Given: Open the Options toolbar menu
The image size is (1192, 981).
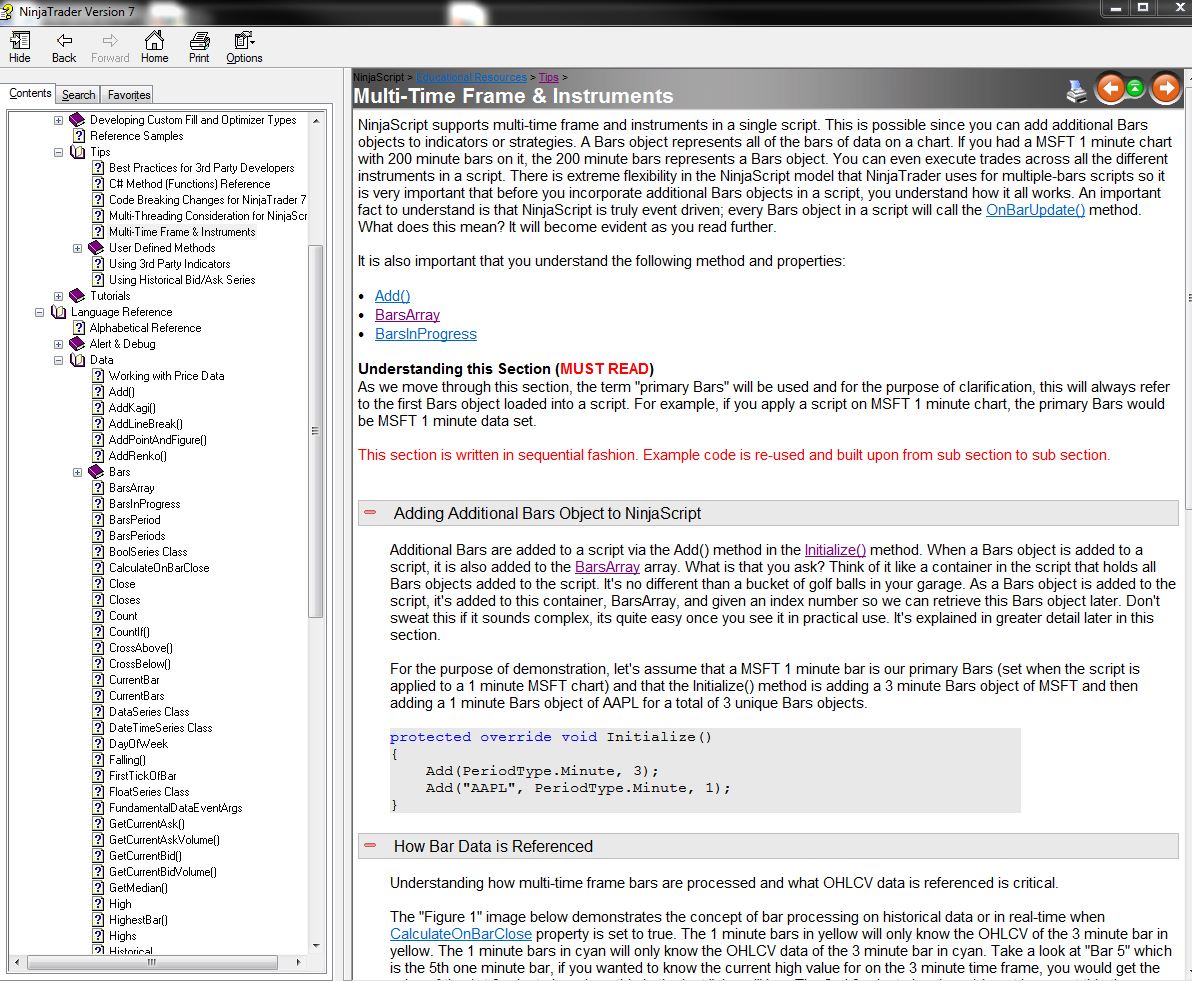Looking at the screenshot, I should [x=244, y=47].
